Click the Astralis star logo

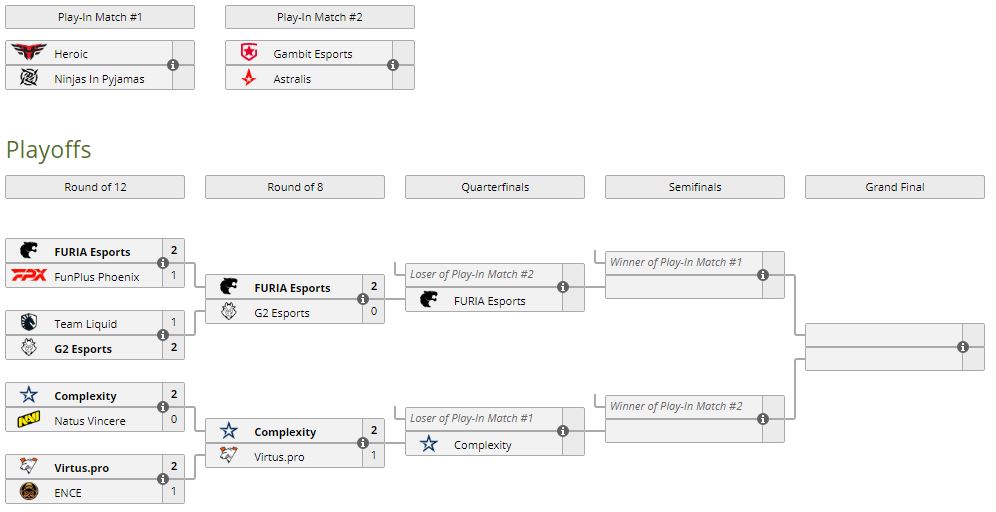tap(249, 78)
